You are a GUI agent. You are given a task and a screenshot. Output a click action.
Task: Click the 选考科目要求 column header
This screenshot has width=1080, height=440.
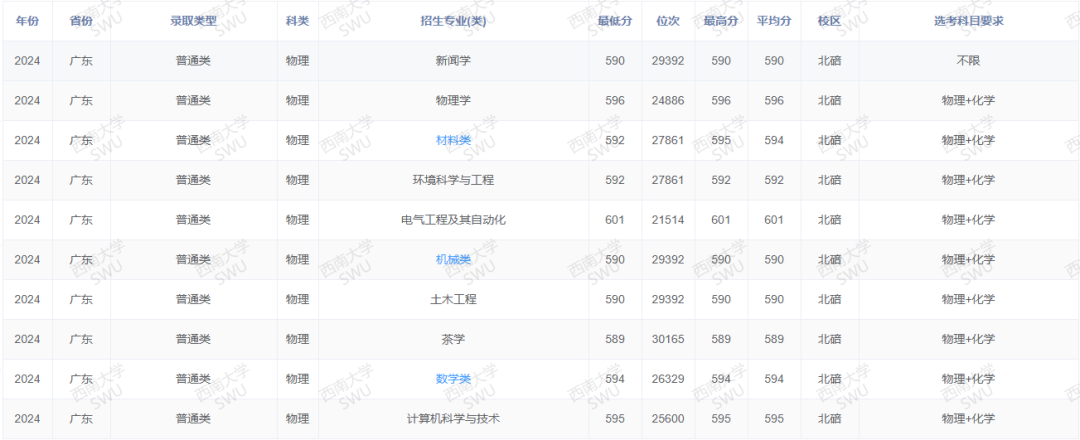tap(968, 21)
